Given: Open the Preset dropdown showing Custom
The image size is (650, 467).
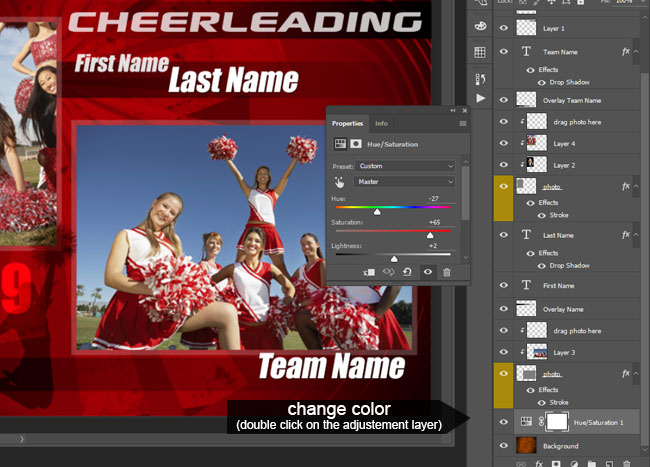Looking at the screenshot, I should point(405,166).
